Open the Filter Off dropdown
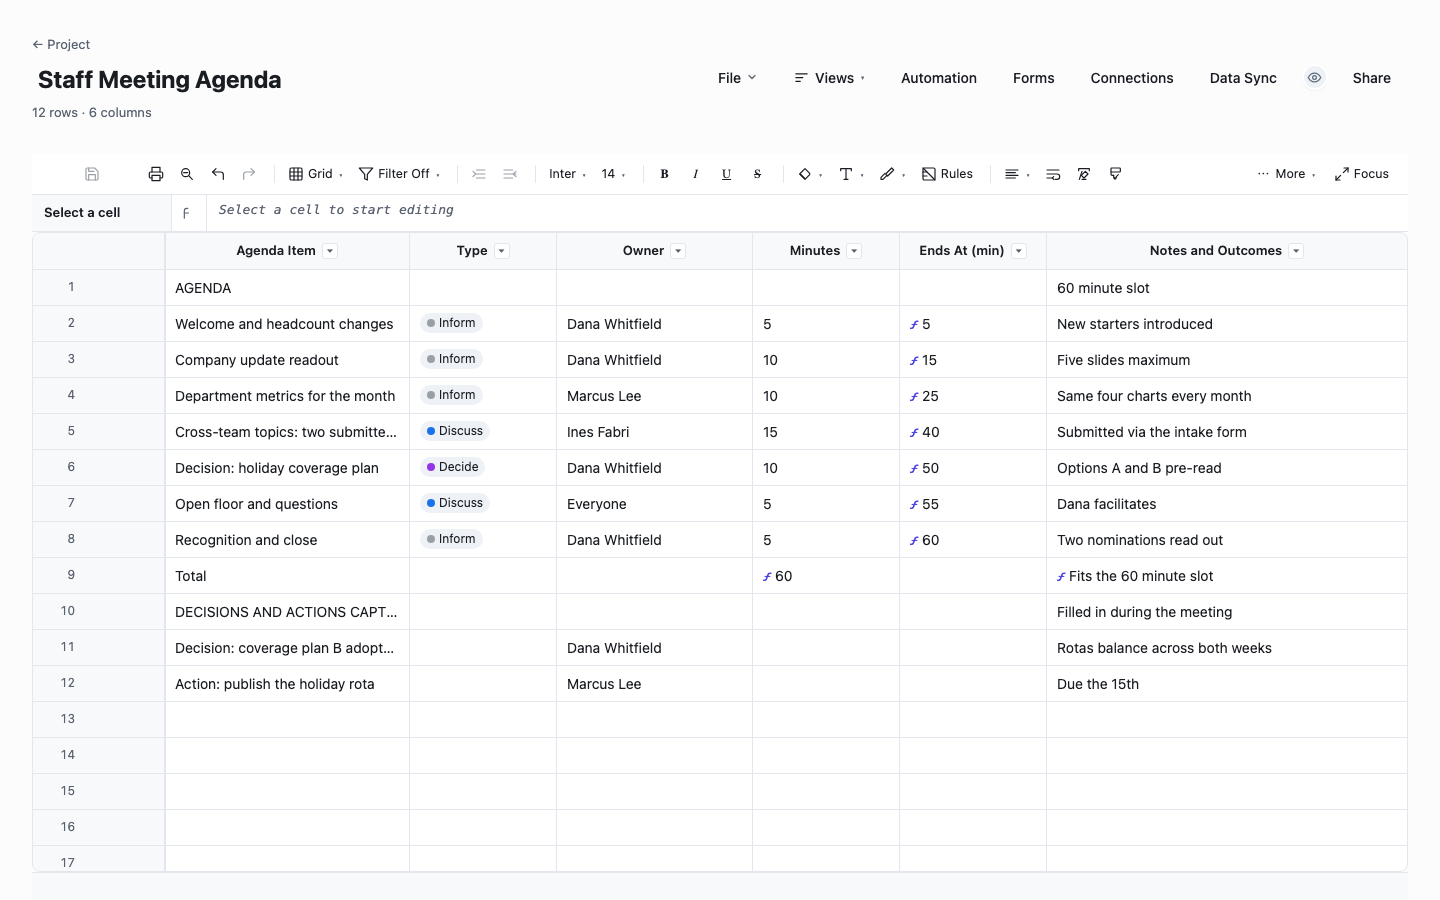Image resolution: width=1440 pixels, height=900 pixels. click(400, 174)
